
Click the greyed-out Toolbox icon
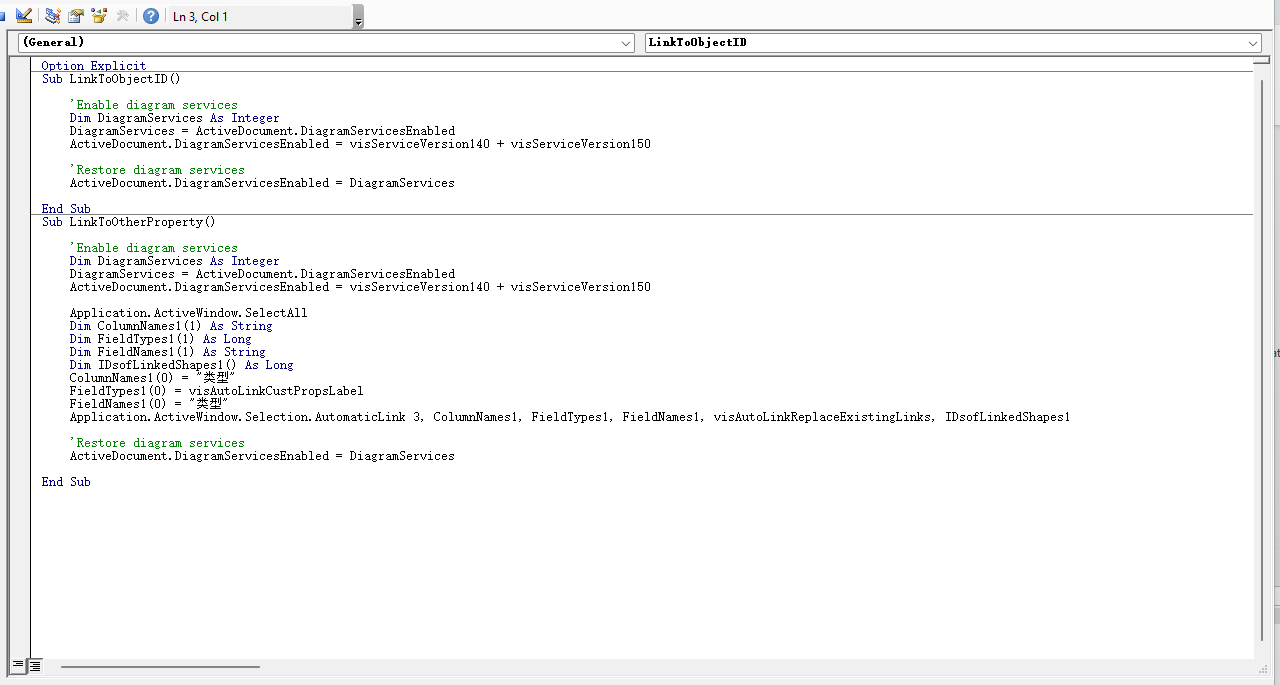click(122, 16)
